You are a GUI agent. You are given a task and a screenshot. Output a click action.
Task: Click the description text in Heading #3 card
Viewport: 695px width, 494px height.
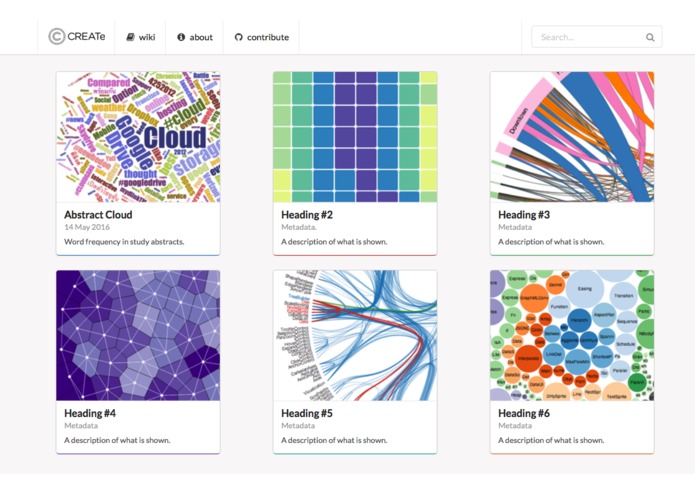551,242
